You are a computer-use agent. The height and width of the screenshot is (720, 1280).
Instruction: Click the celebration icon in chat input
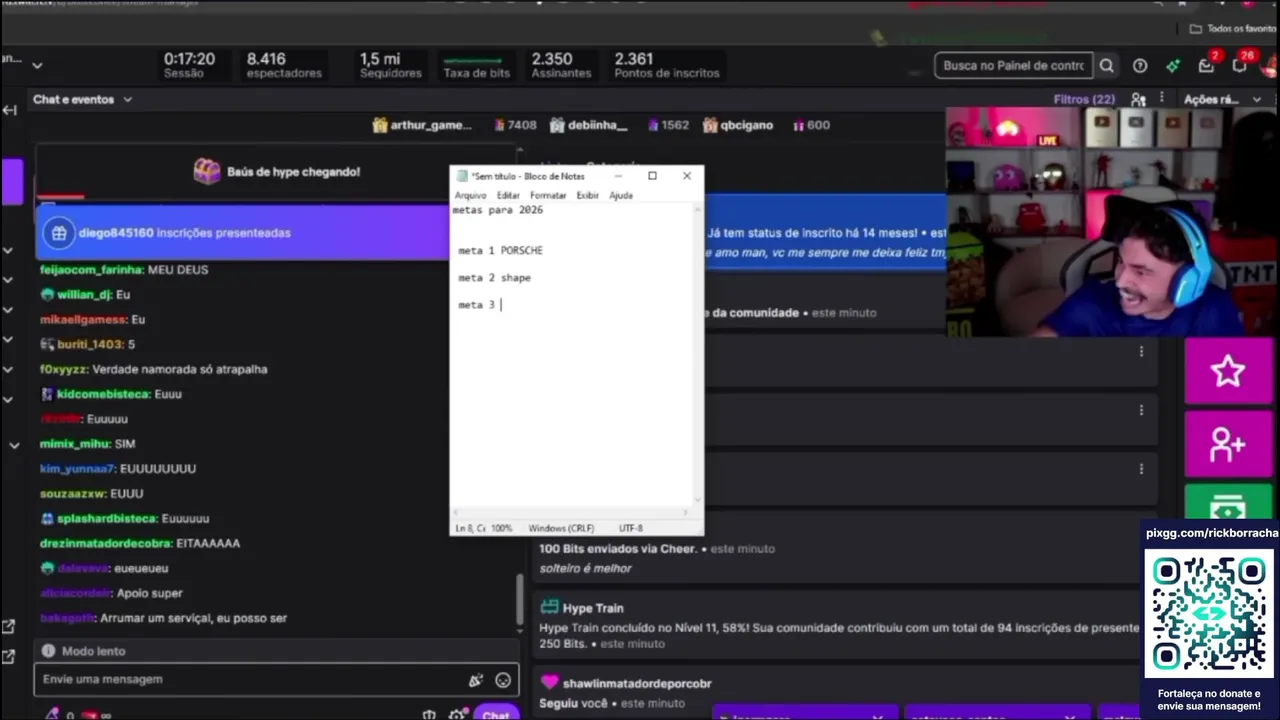click(476, 680)
